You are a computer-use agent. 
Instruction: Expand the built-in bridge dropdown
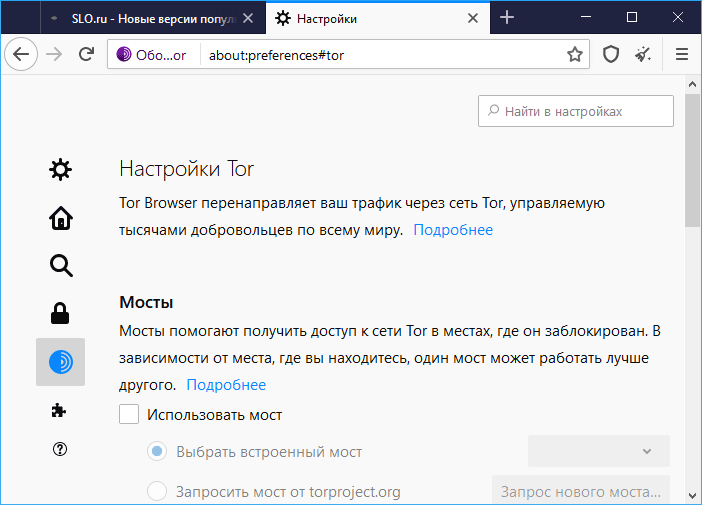pyautogui.click(x=599, y=451)
